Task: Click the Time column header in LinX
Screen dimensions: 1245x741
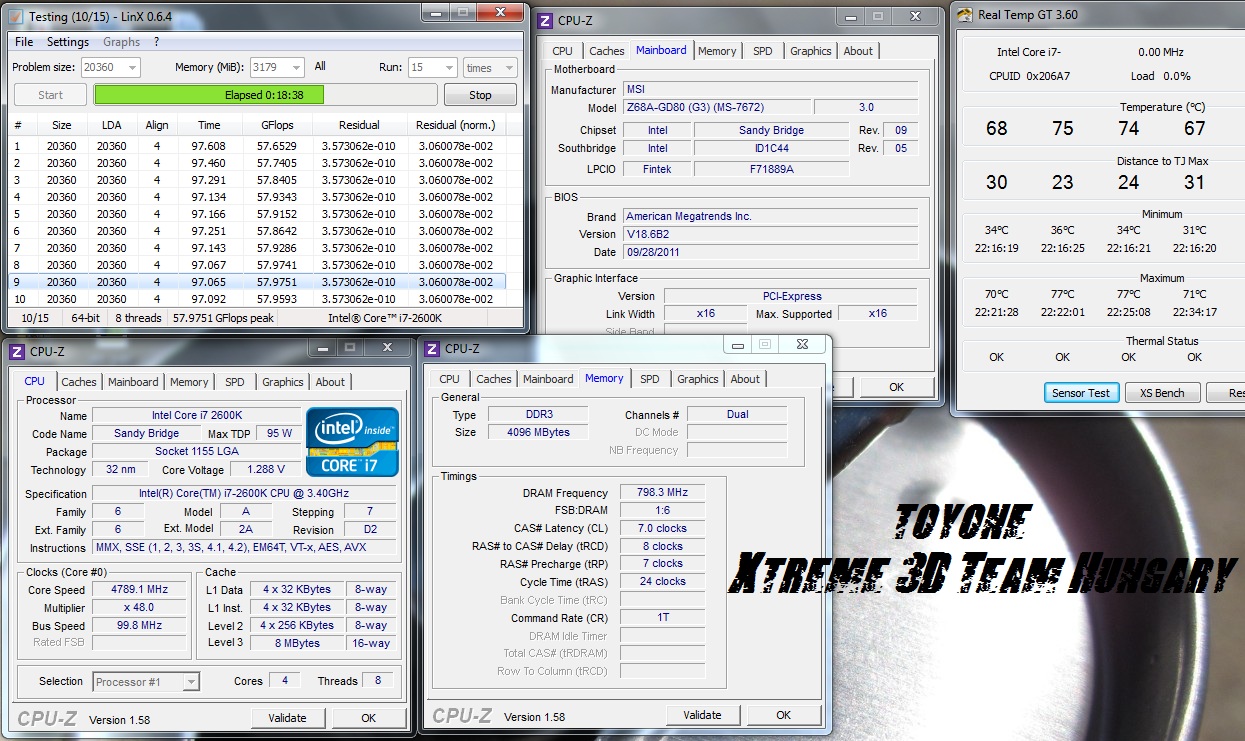Action: pos(209,125)
